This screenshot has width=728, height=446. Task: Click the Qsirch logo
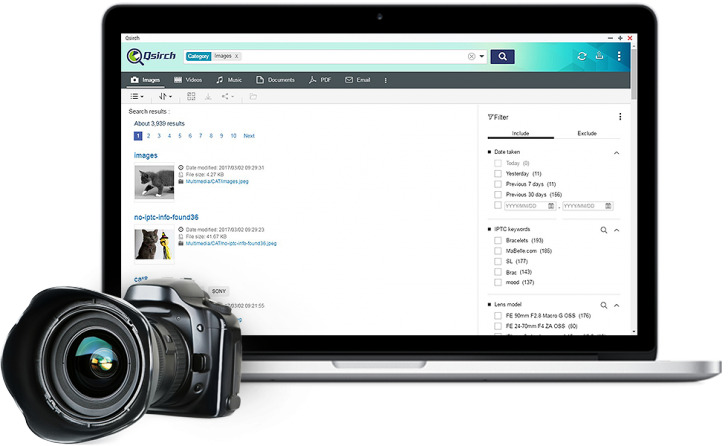coord(152,57)
